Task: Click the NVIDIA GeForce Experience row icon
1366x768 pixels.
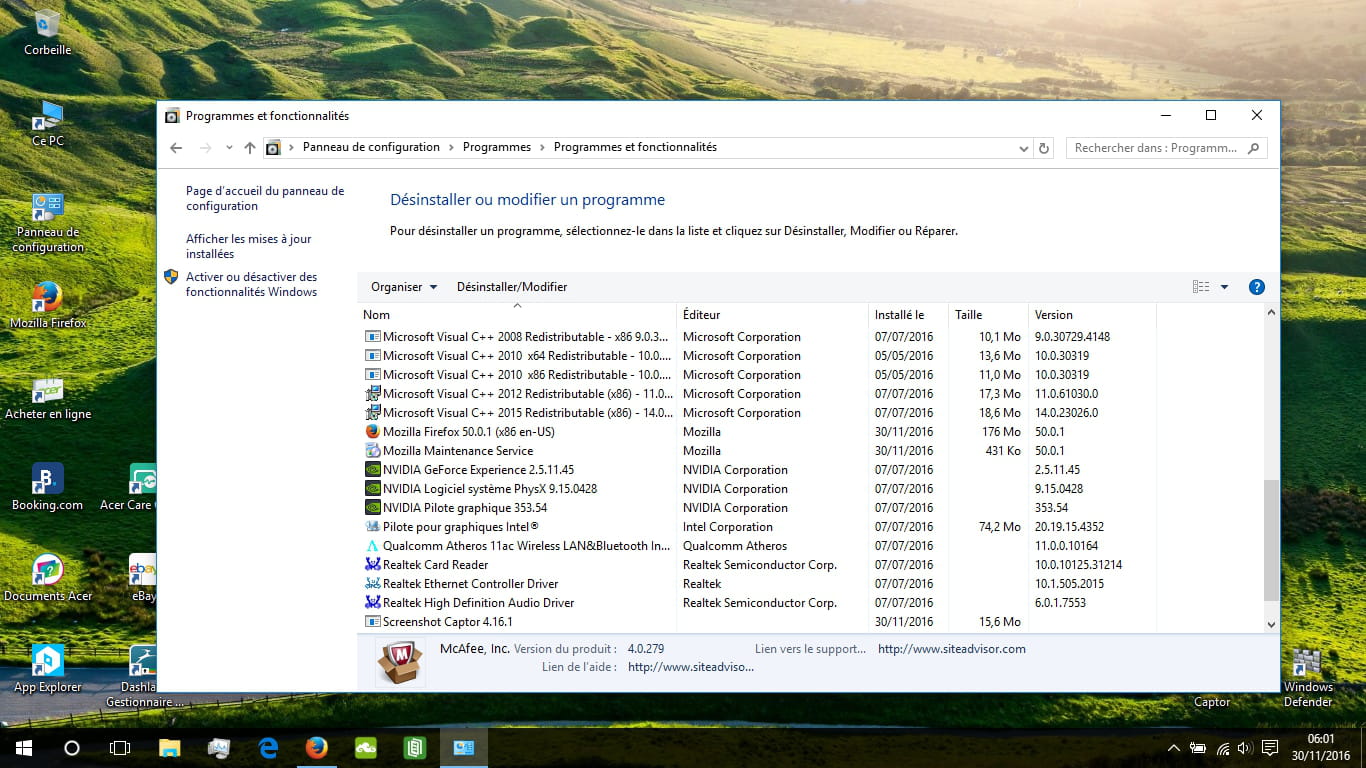Action: point(373,470)
